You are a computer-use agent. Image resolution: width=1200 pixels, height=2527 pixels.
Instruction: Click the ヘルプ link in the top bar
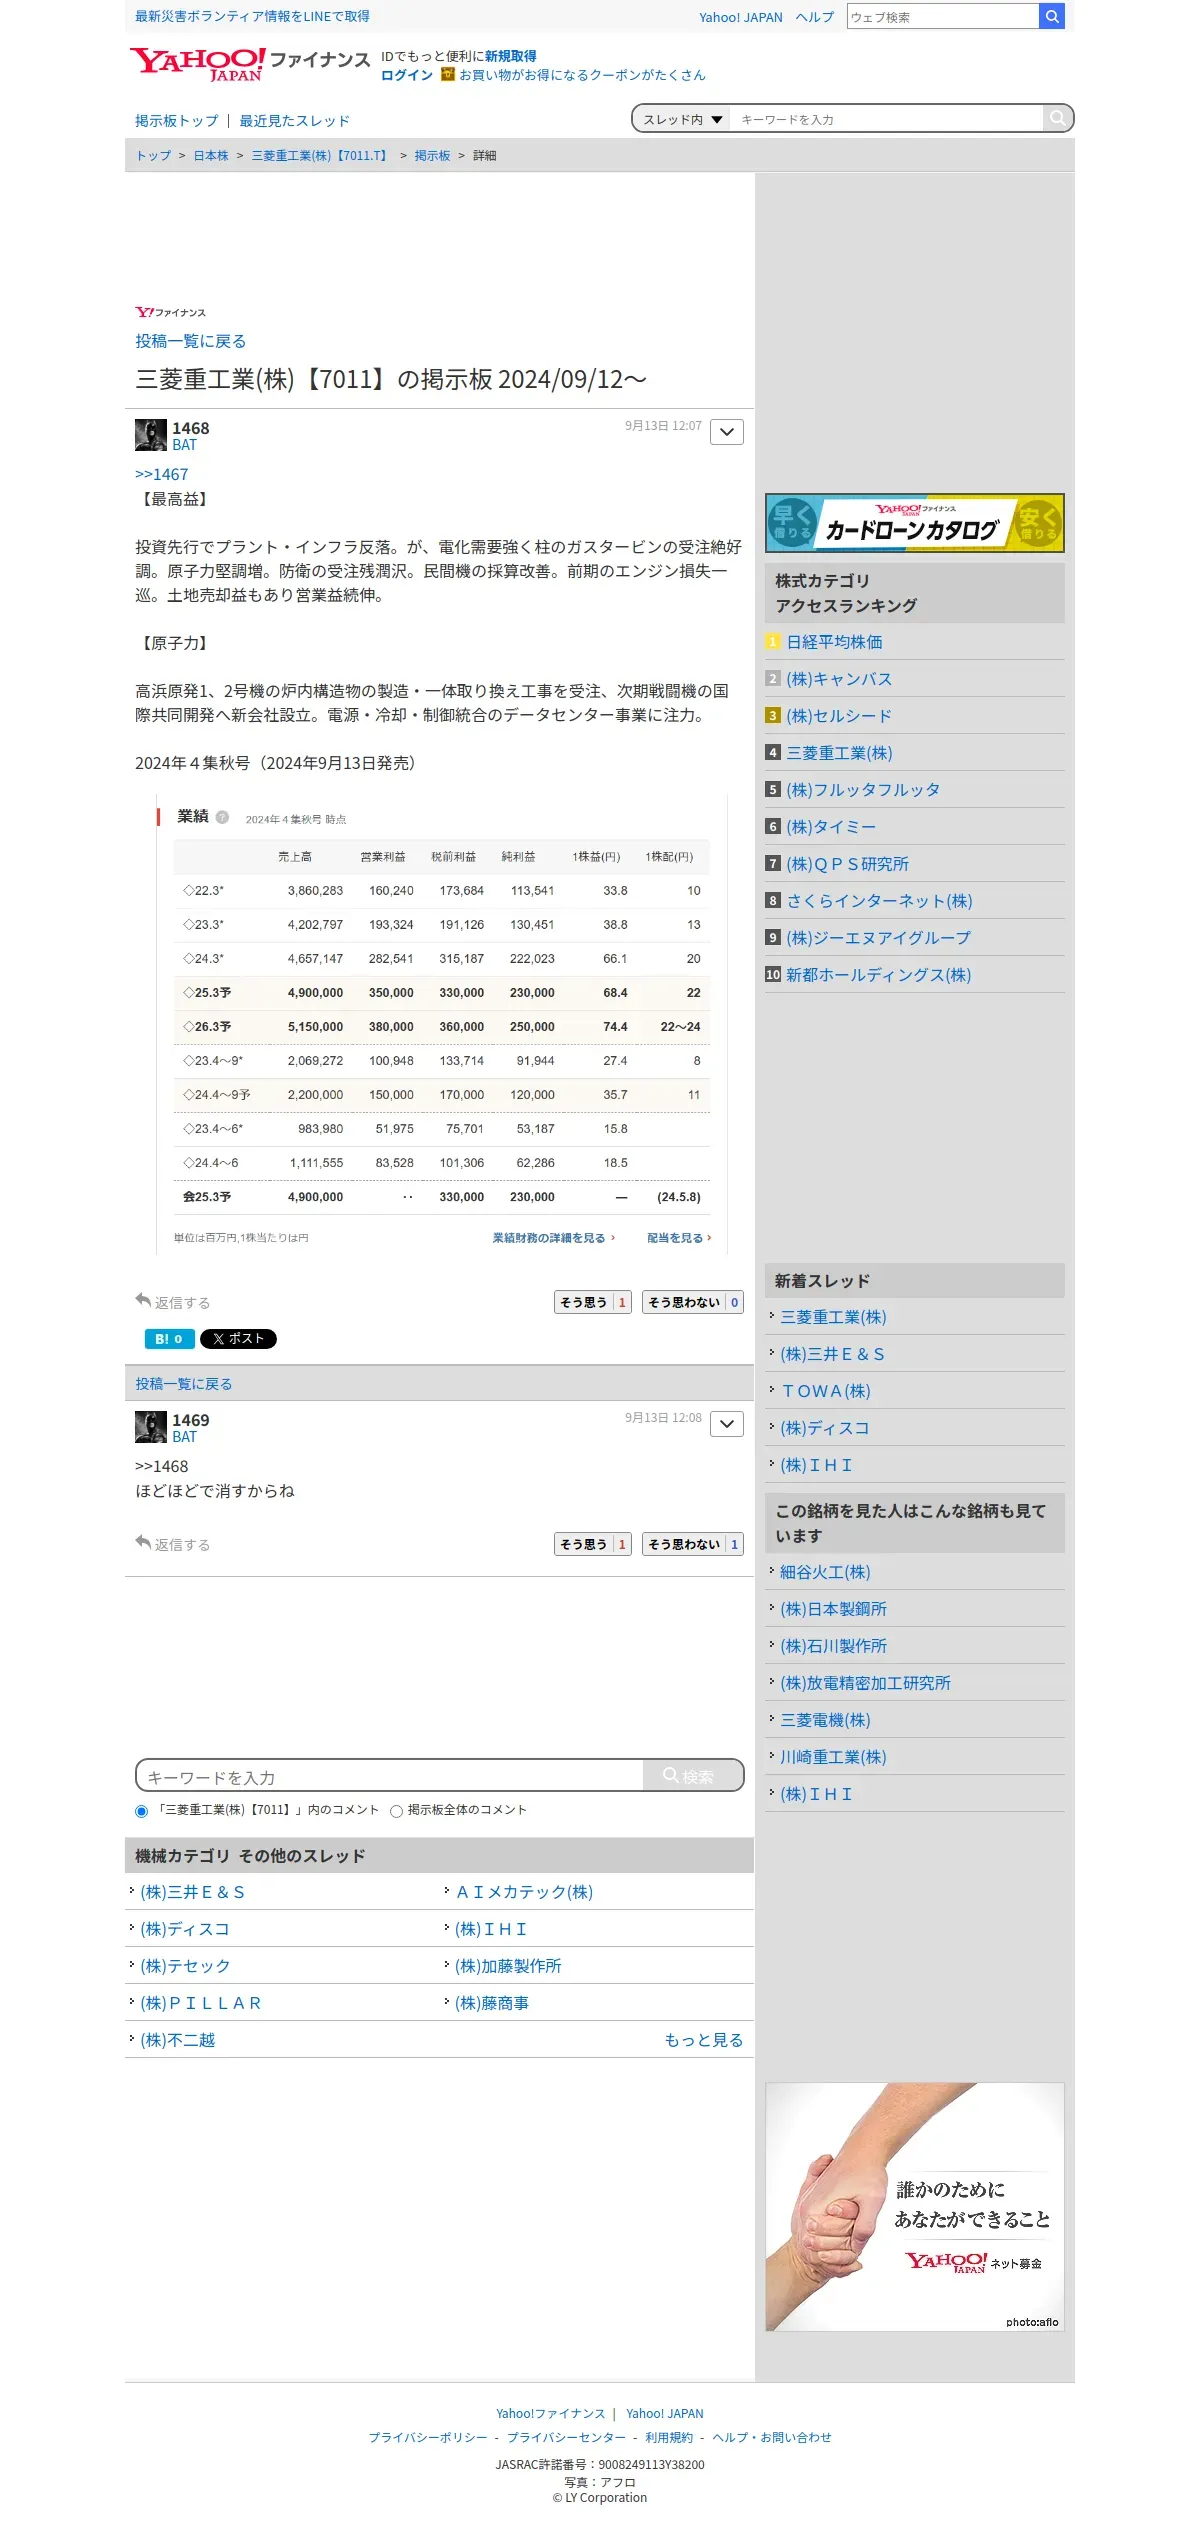click(x=815, y=17)
